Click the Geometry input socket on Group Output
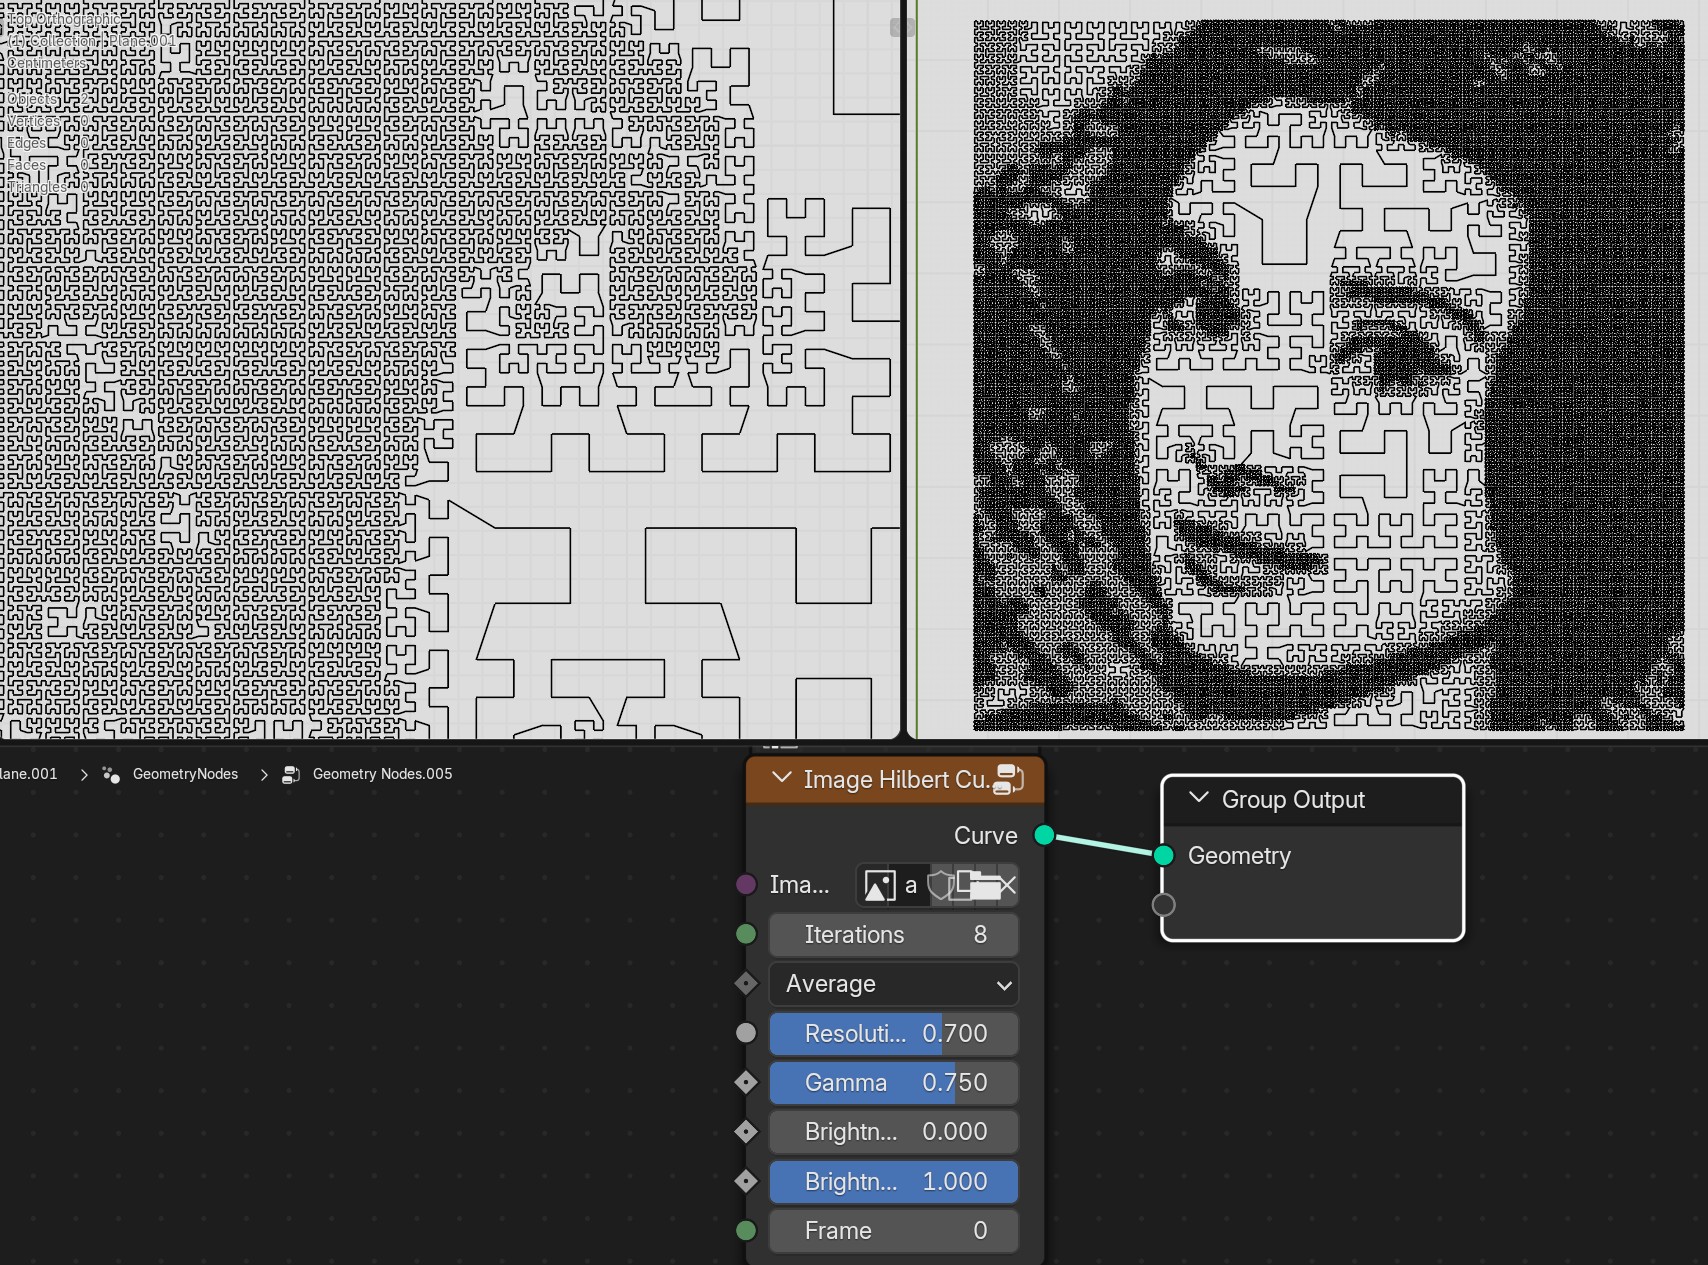1708x1265 pixels. click(x=1163, y=855)
